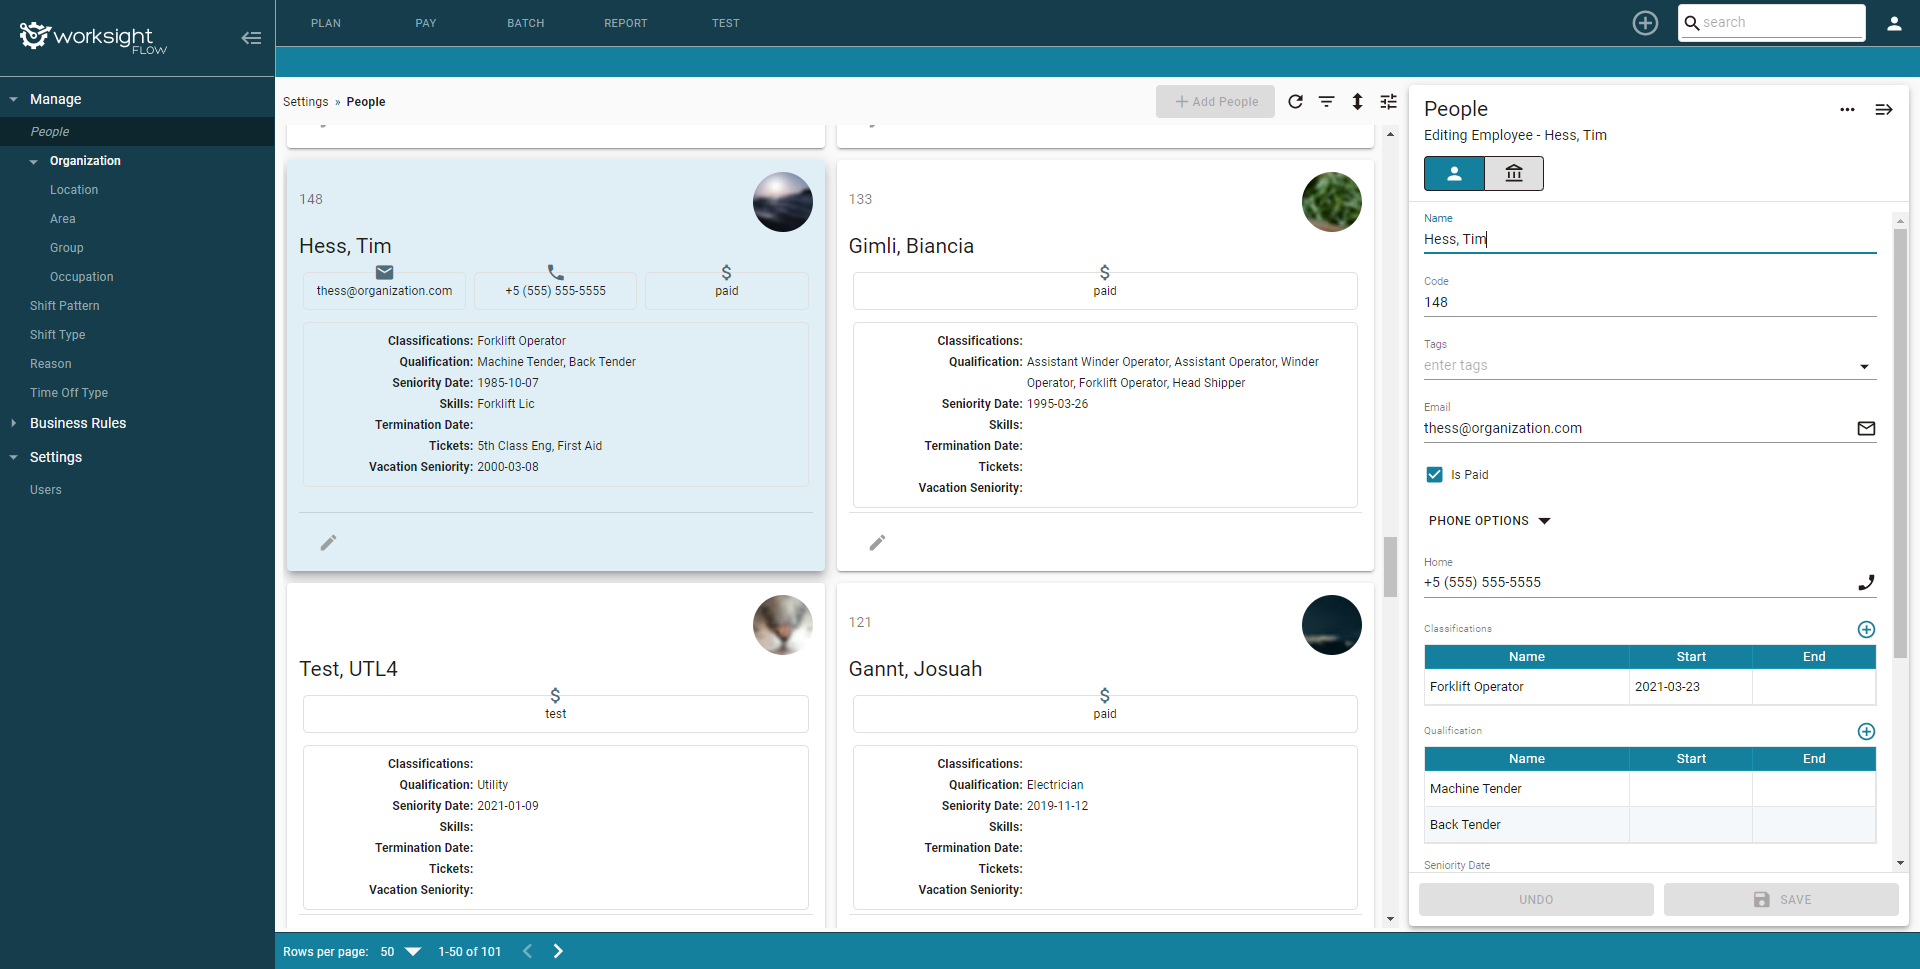Screen dimensions: 1920x969
Task: Click the pencil edit icon on Hess, Tim card
Action: coord(328,543)
